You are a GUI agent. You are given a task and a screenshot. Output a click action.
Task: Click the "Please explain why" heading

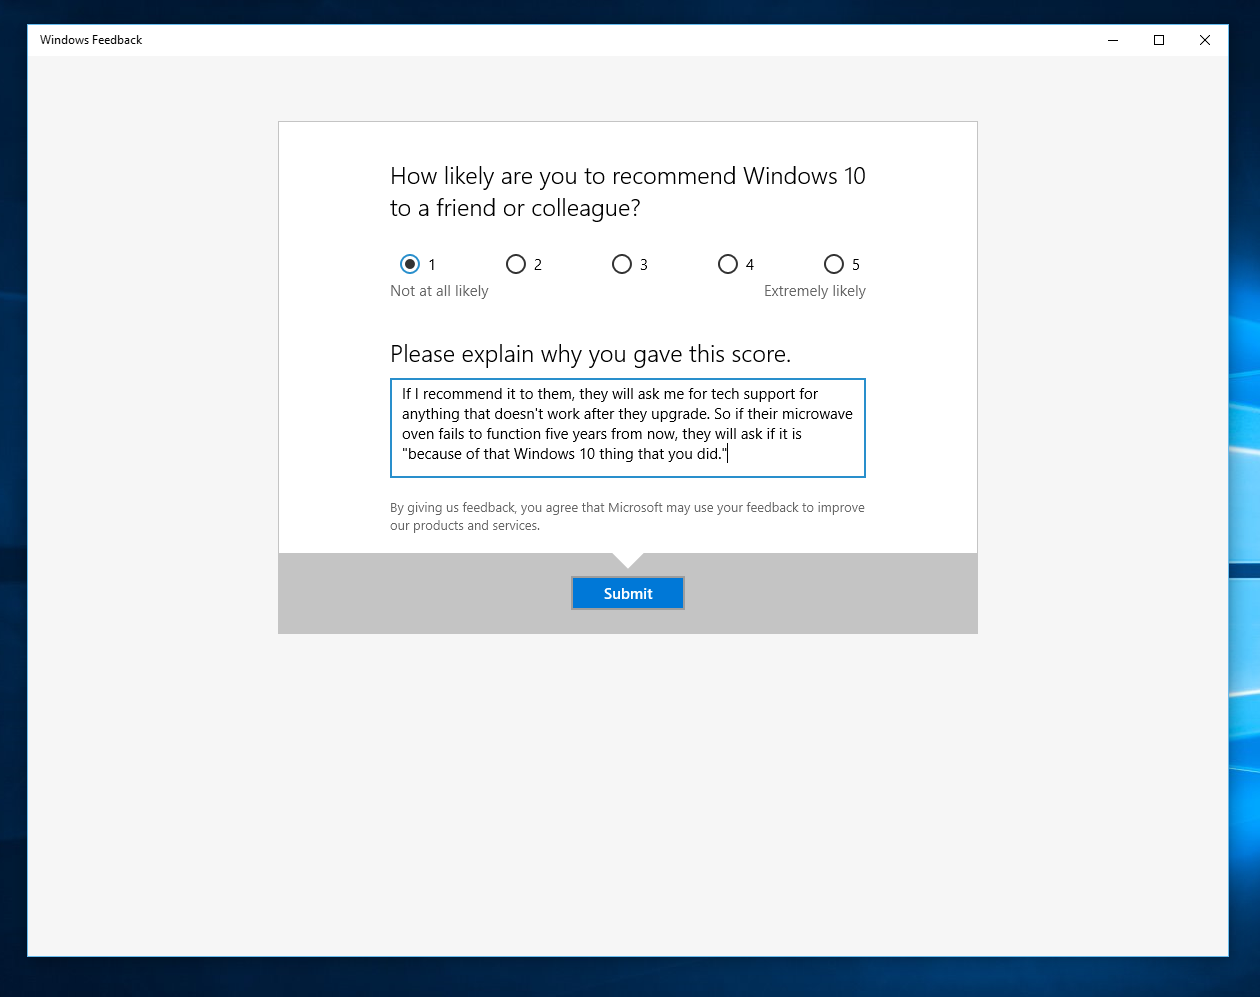click(x=590, y=354)
